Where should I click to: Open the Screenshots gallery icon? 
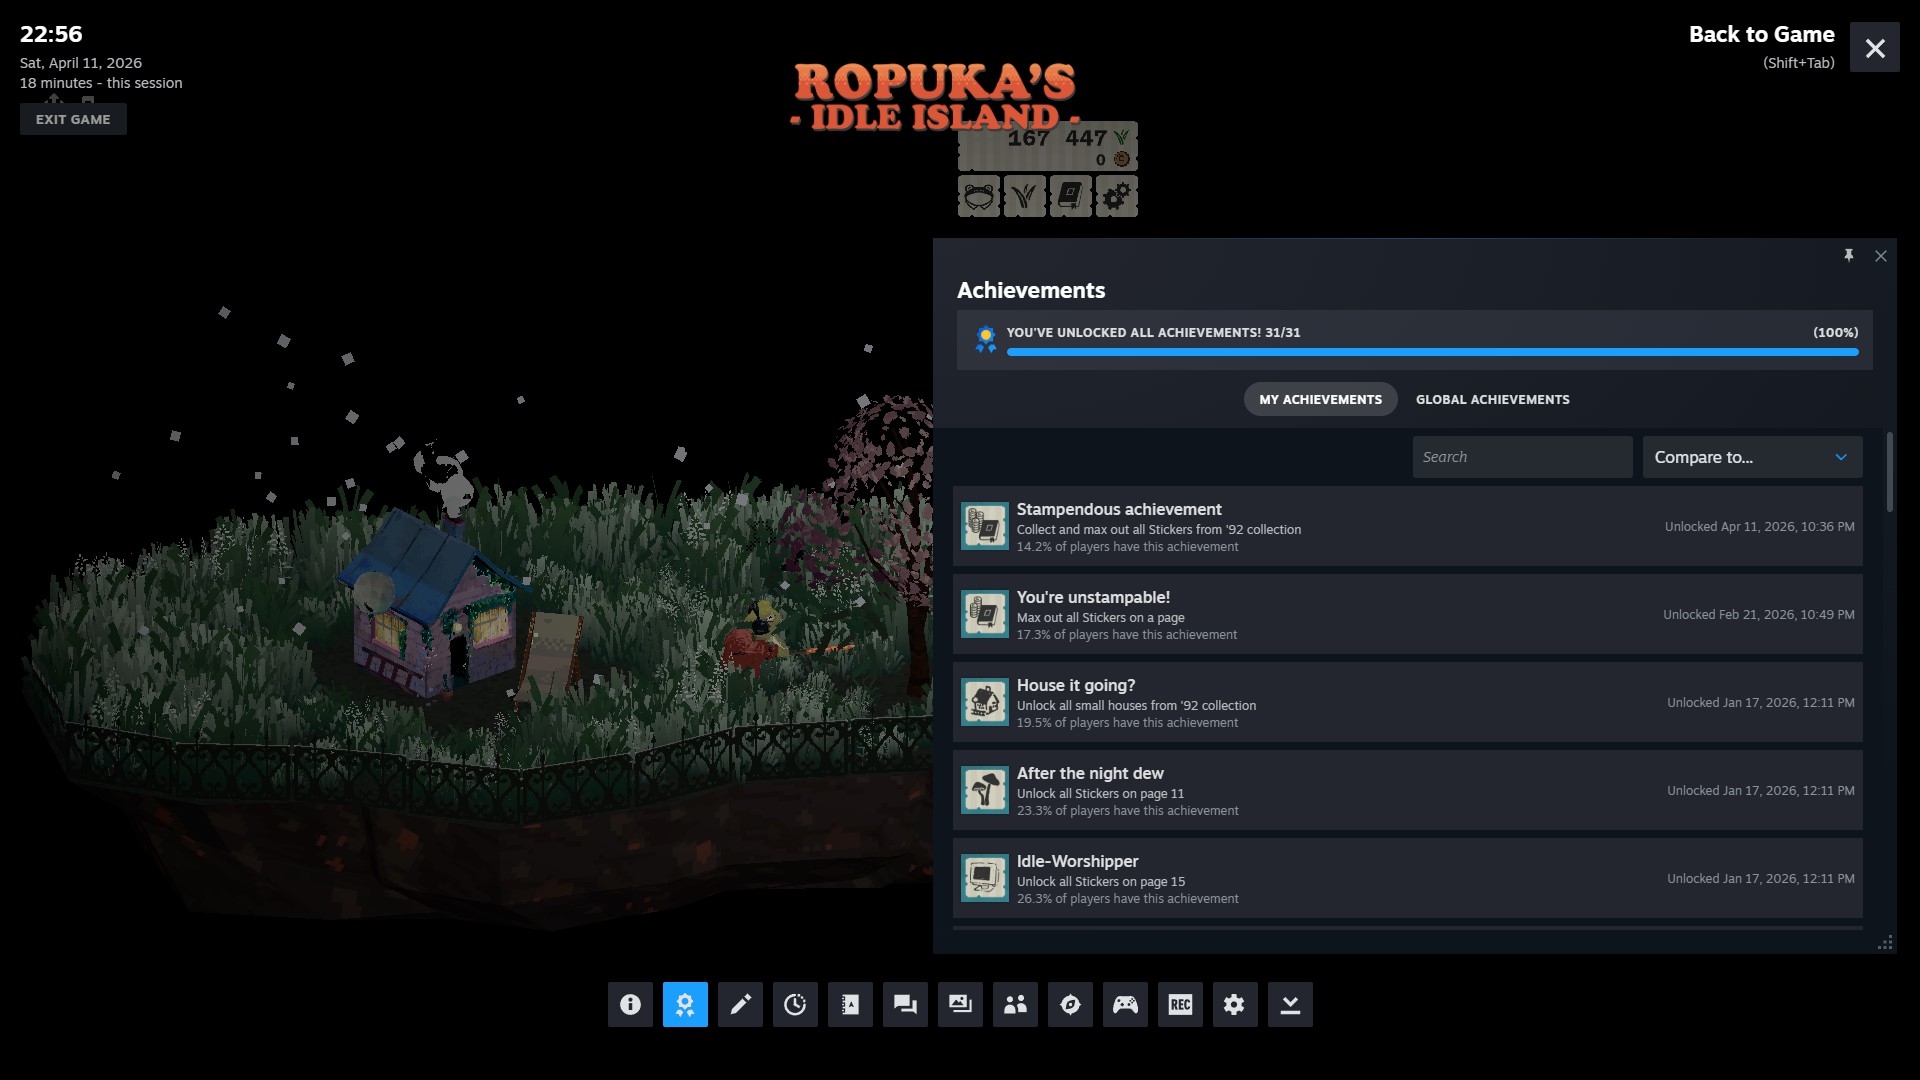[x=960, y=1004]
